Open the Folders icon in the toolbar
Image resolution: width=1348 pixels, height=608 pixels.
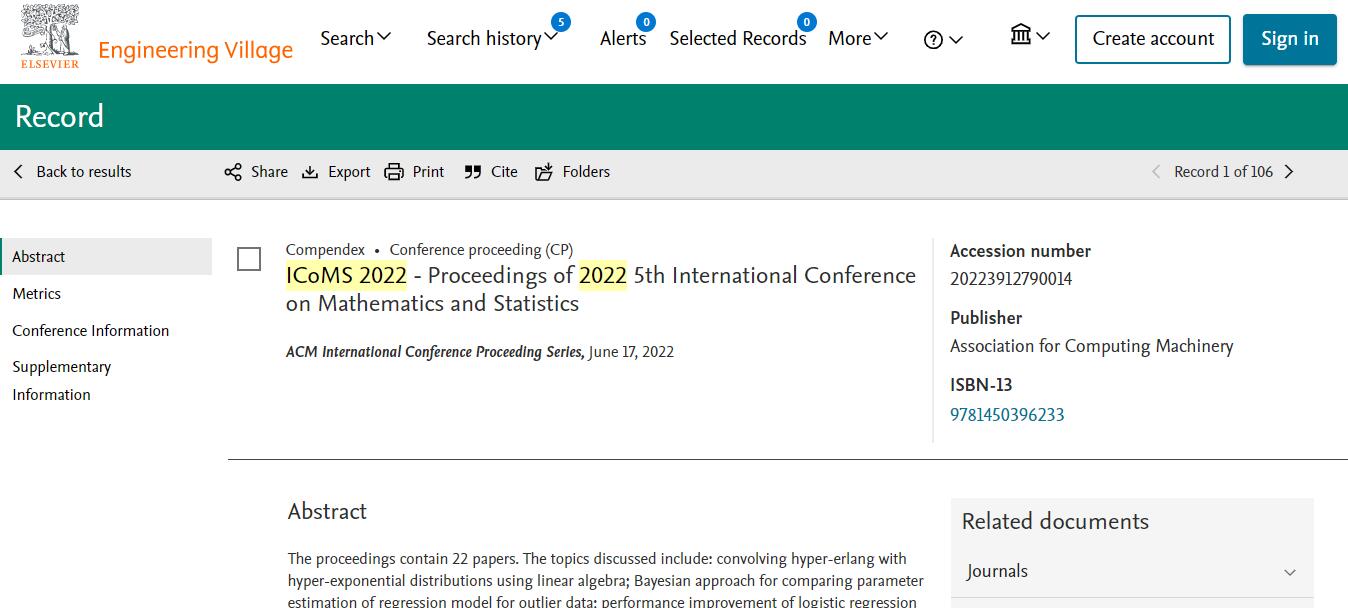(x=544, y=172)
